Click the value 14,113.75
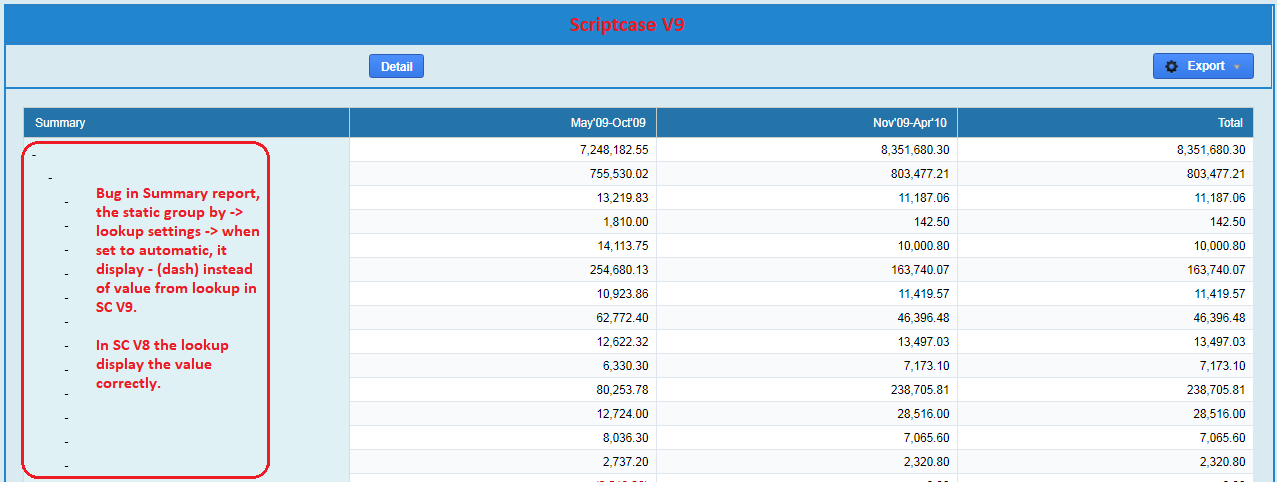The image size is (1277, 482). pyautogui.click(x=623, y=246)
